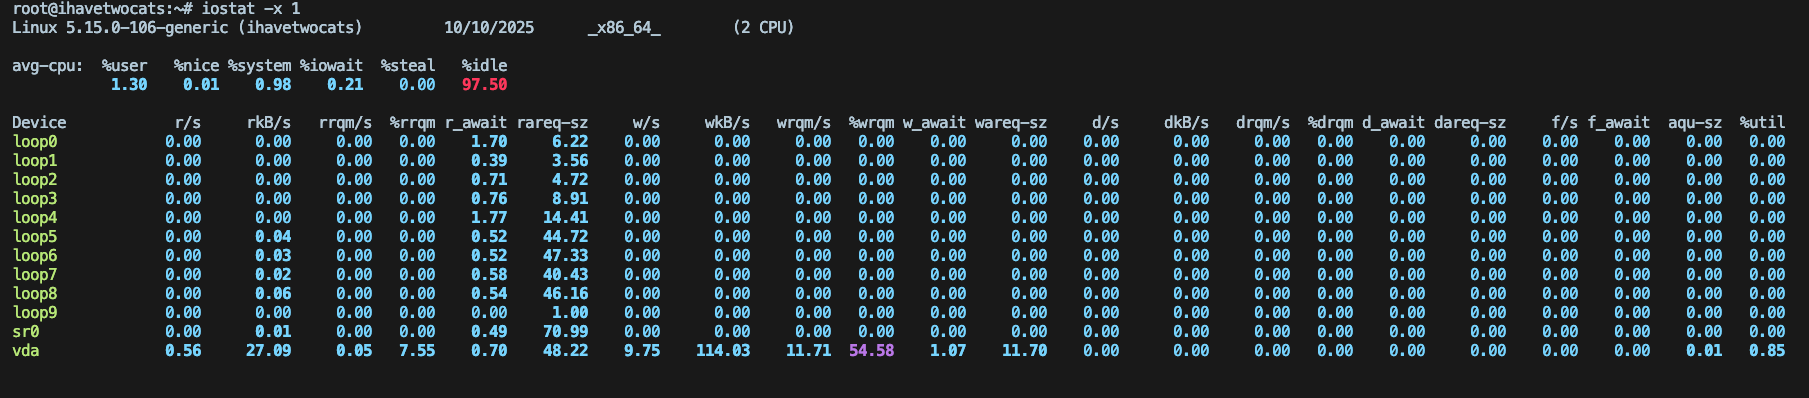The image size is (1809, 398).
Task: Select the architecture text '_x86_64_'
Action: pos(624,28)
